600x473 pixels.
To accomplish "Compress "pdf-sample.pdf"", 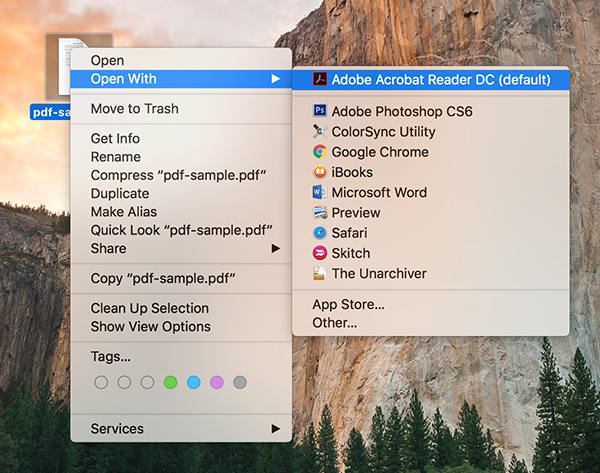I will point(181,175).
